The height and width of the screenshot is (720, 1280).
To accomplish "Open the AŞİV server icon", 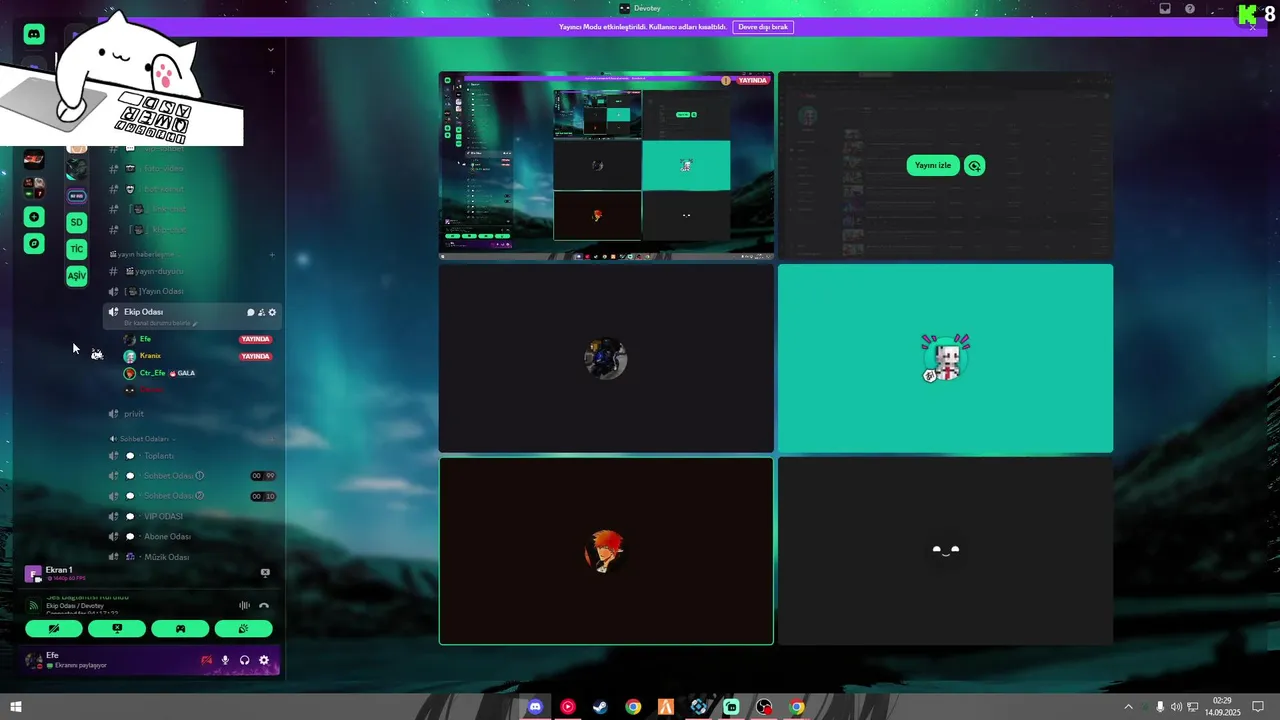I will point(77,275).
